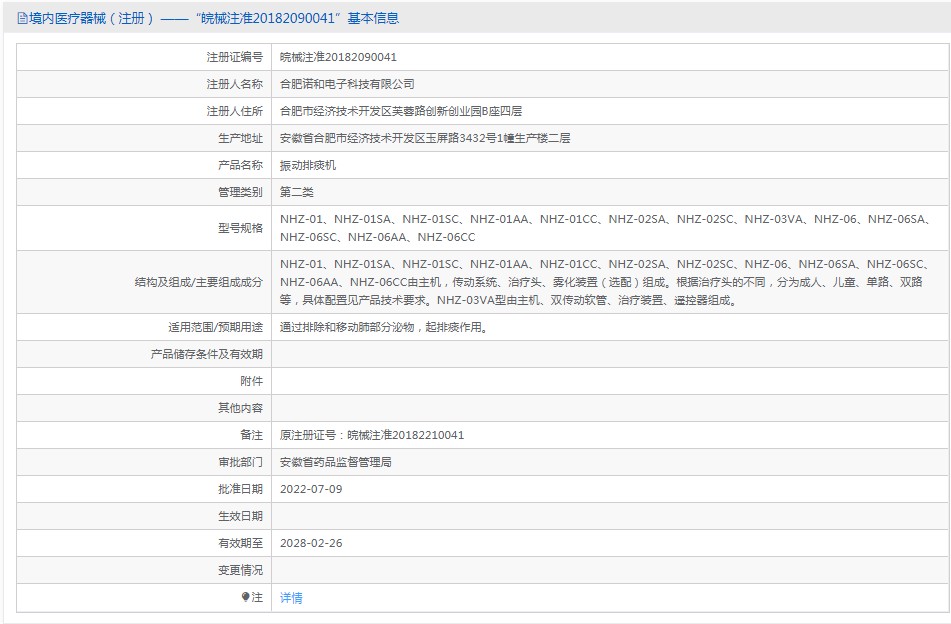Click the 注册人名称 label
This screenshot has width=951, height=624.
pyautogui.click(x=235, y=84)
